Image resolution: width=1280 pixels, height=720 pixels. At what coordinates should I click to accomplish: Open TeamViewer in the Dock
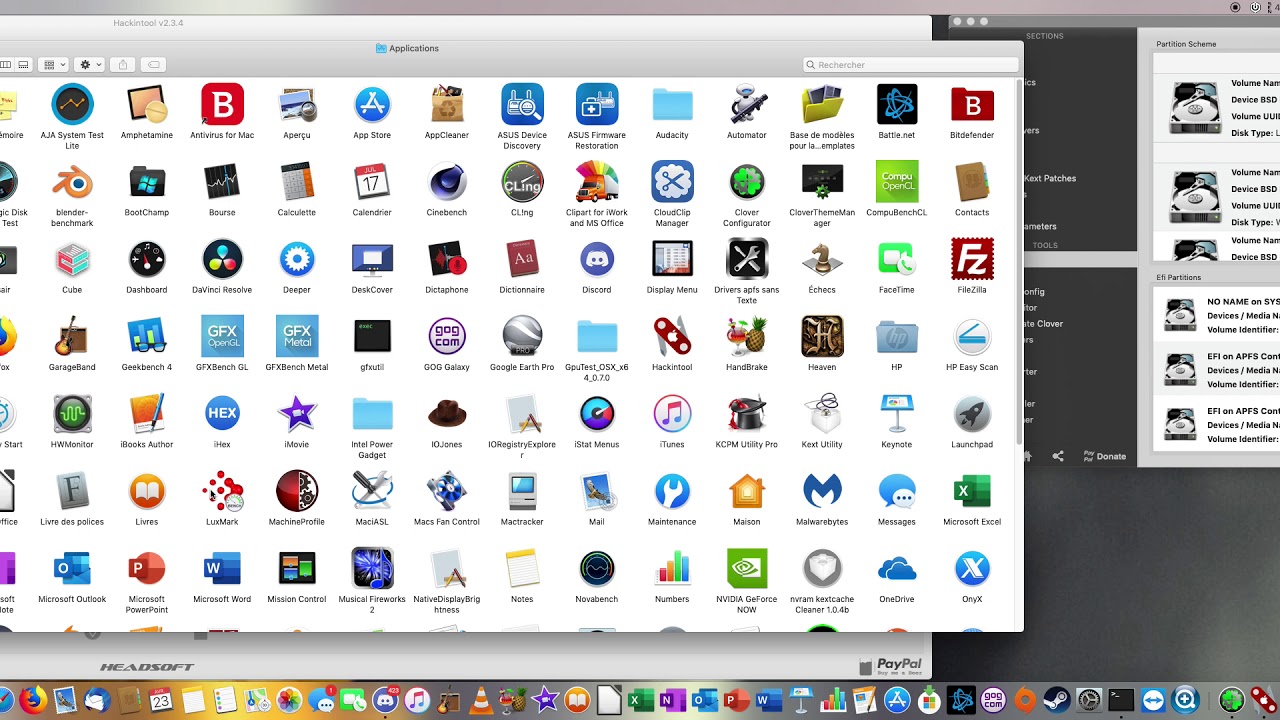pos(1153,700)
